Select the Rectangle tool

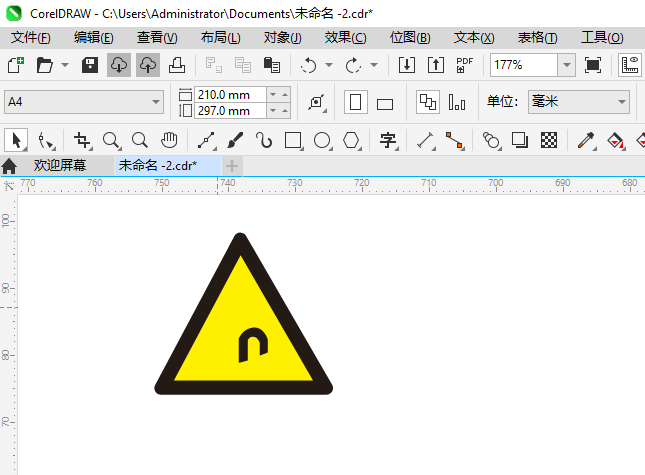(x=293, y=141)
